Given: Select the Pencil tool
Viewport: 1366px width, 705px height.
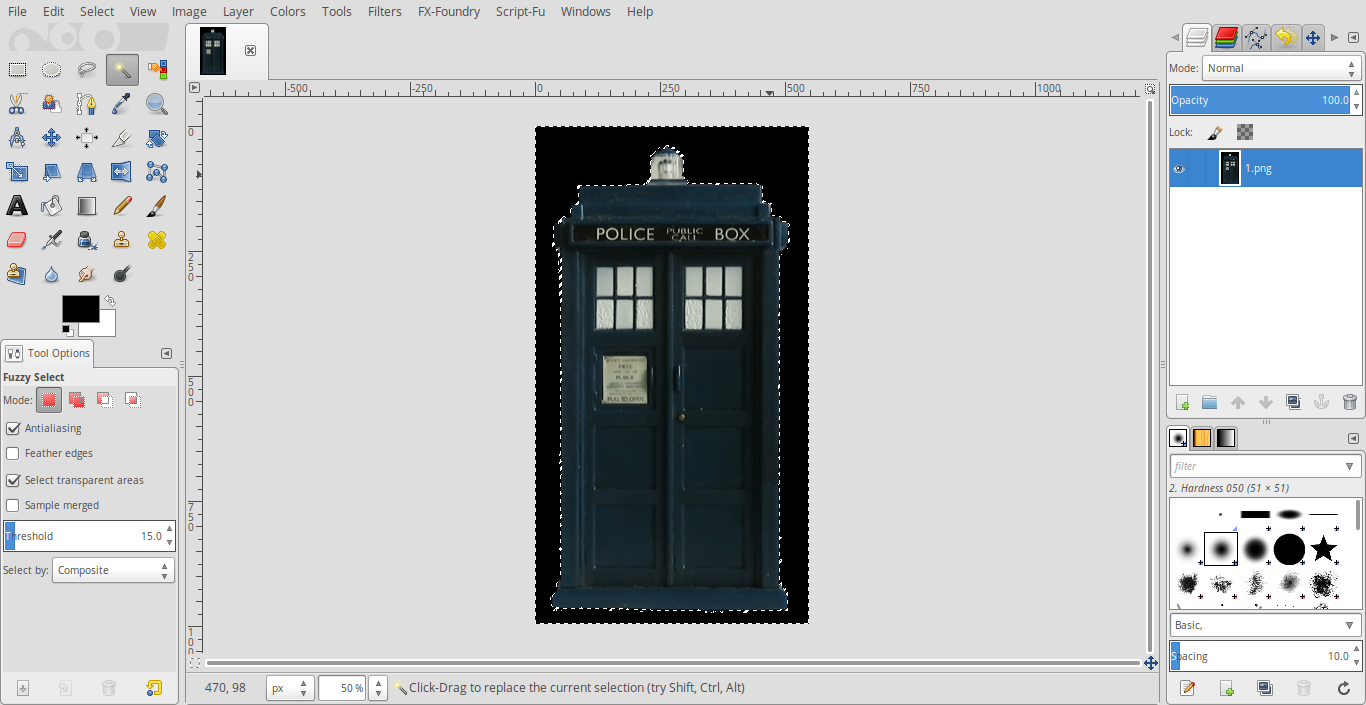Looking at the screenshot, I should tap(122, 206).
